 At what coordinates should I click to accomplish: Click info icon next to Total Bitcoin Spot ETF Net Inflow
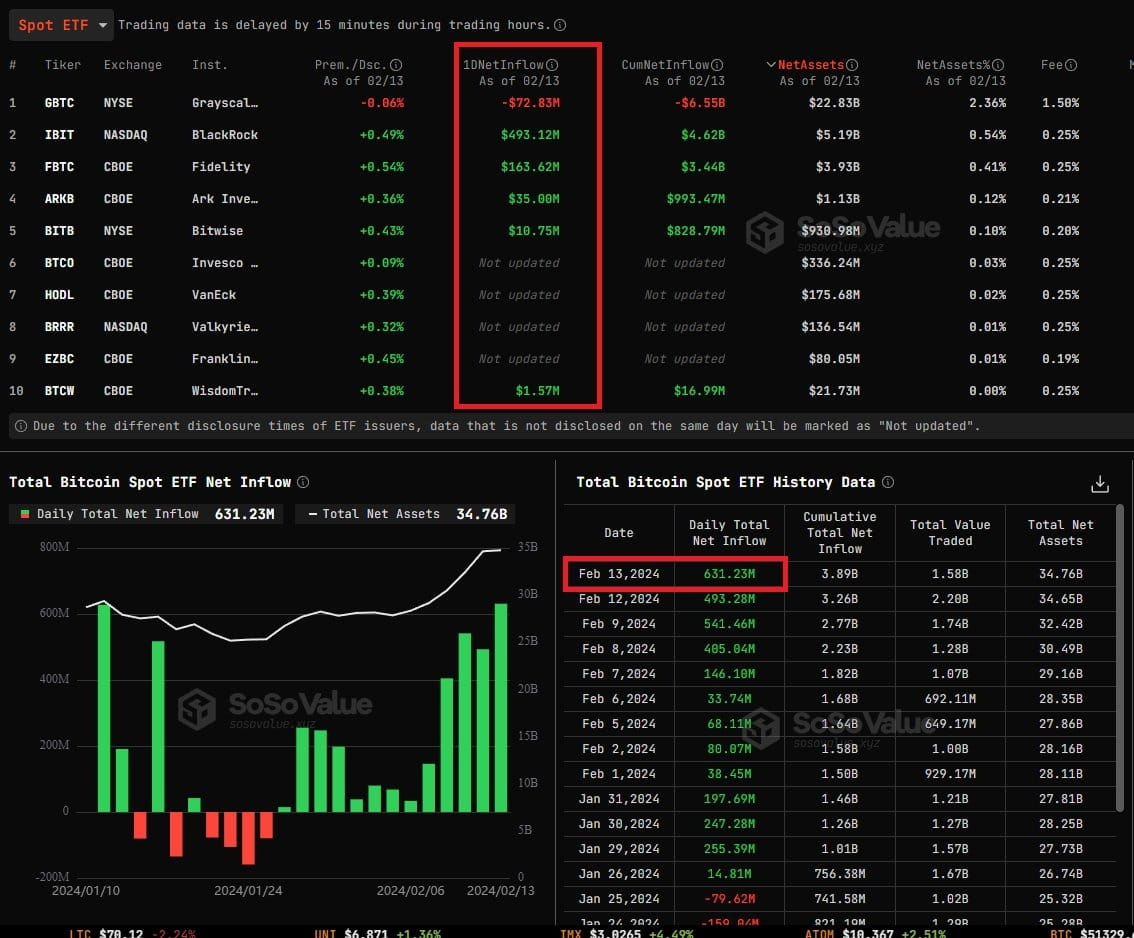(x=302, y=481)
